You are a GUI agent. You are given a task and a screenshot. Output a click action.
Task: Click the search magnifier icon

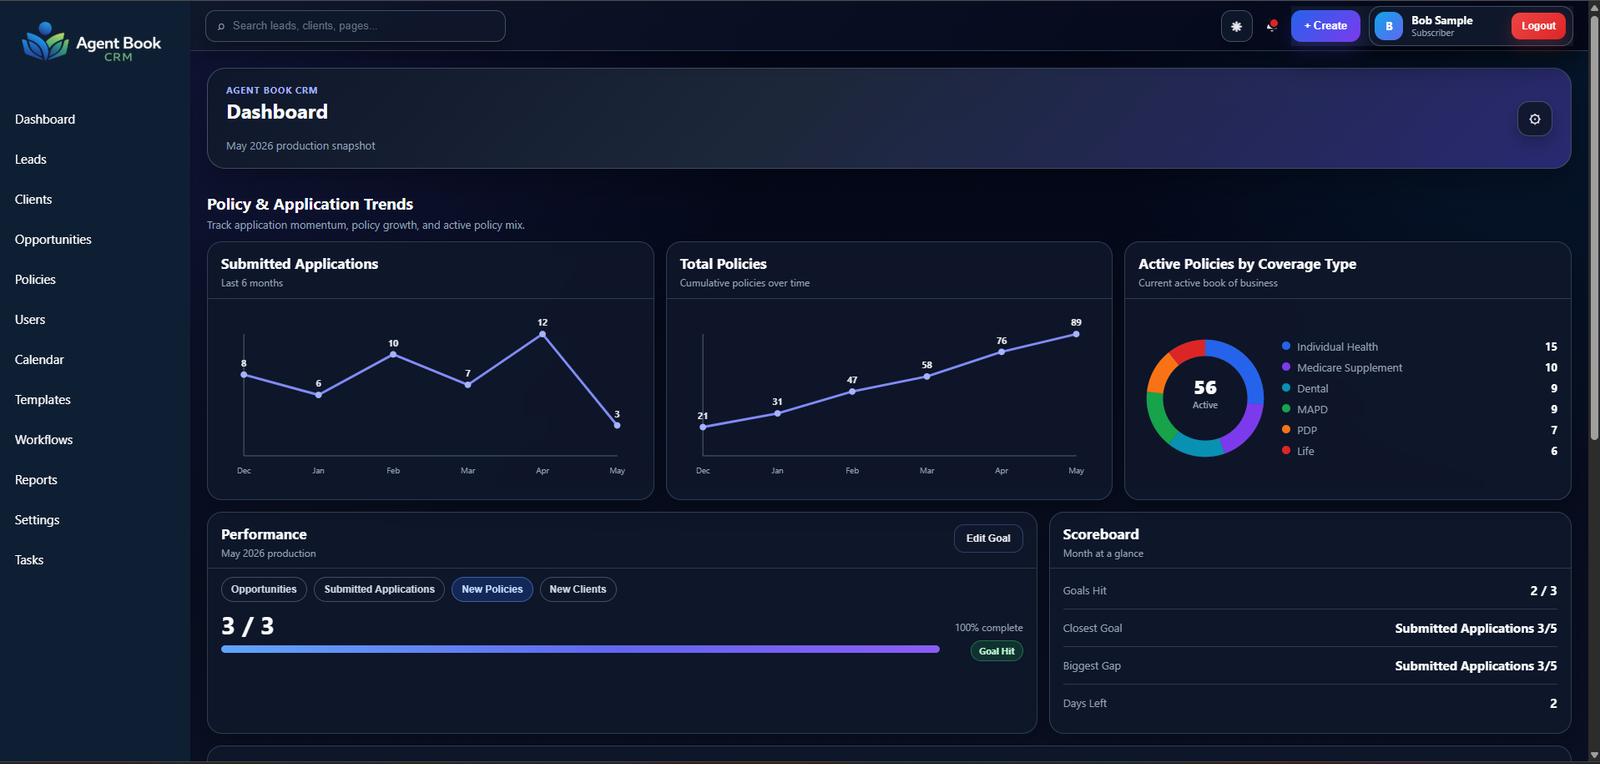[x=221, y=26]
